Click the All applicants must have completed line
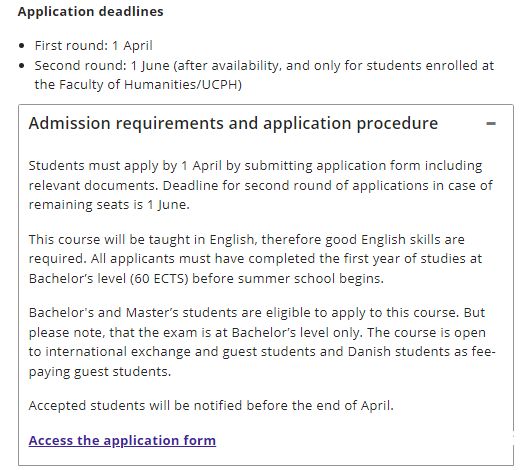 (x=255, y=259)
